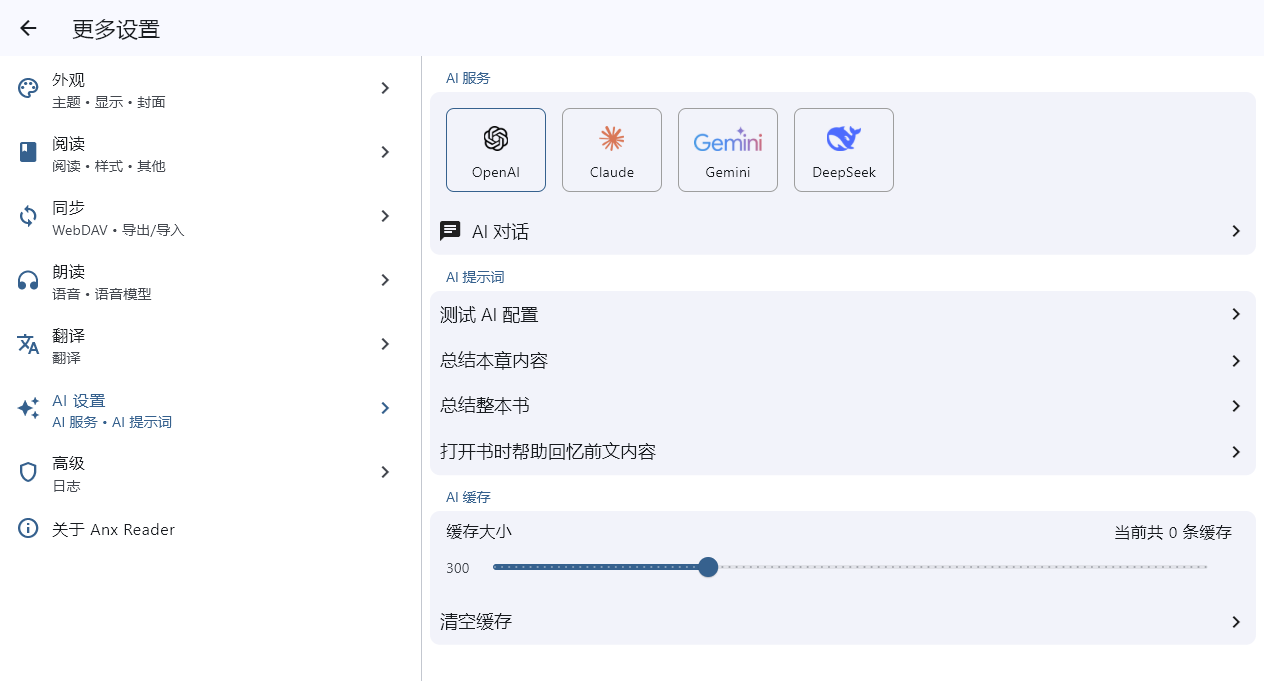1264x681 pixels.
Task: Choose the Gemini service label
Action: [x=728, y=172]
